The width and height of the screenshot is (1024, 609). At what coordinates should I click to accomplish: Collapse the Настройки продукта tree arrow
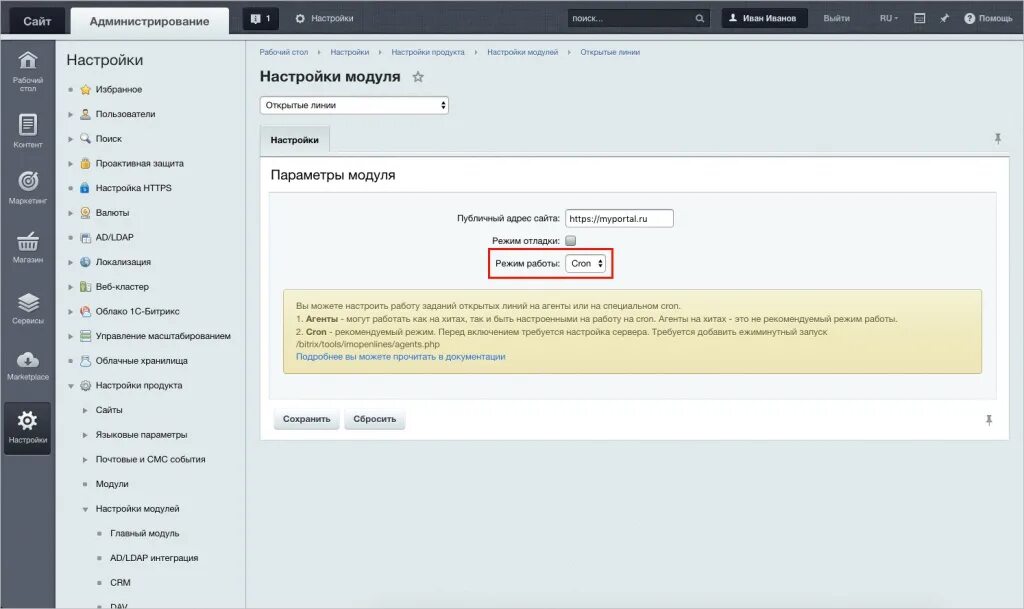(x=71, y=386)
